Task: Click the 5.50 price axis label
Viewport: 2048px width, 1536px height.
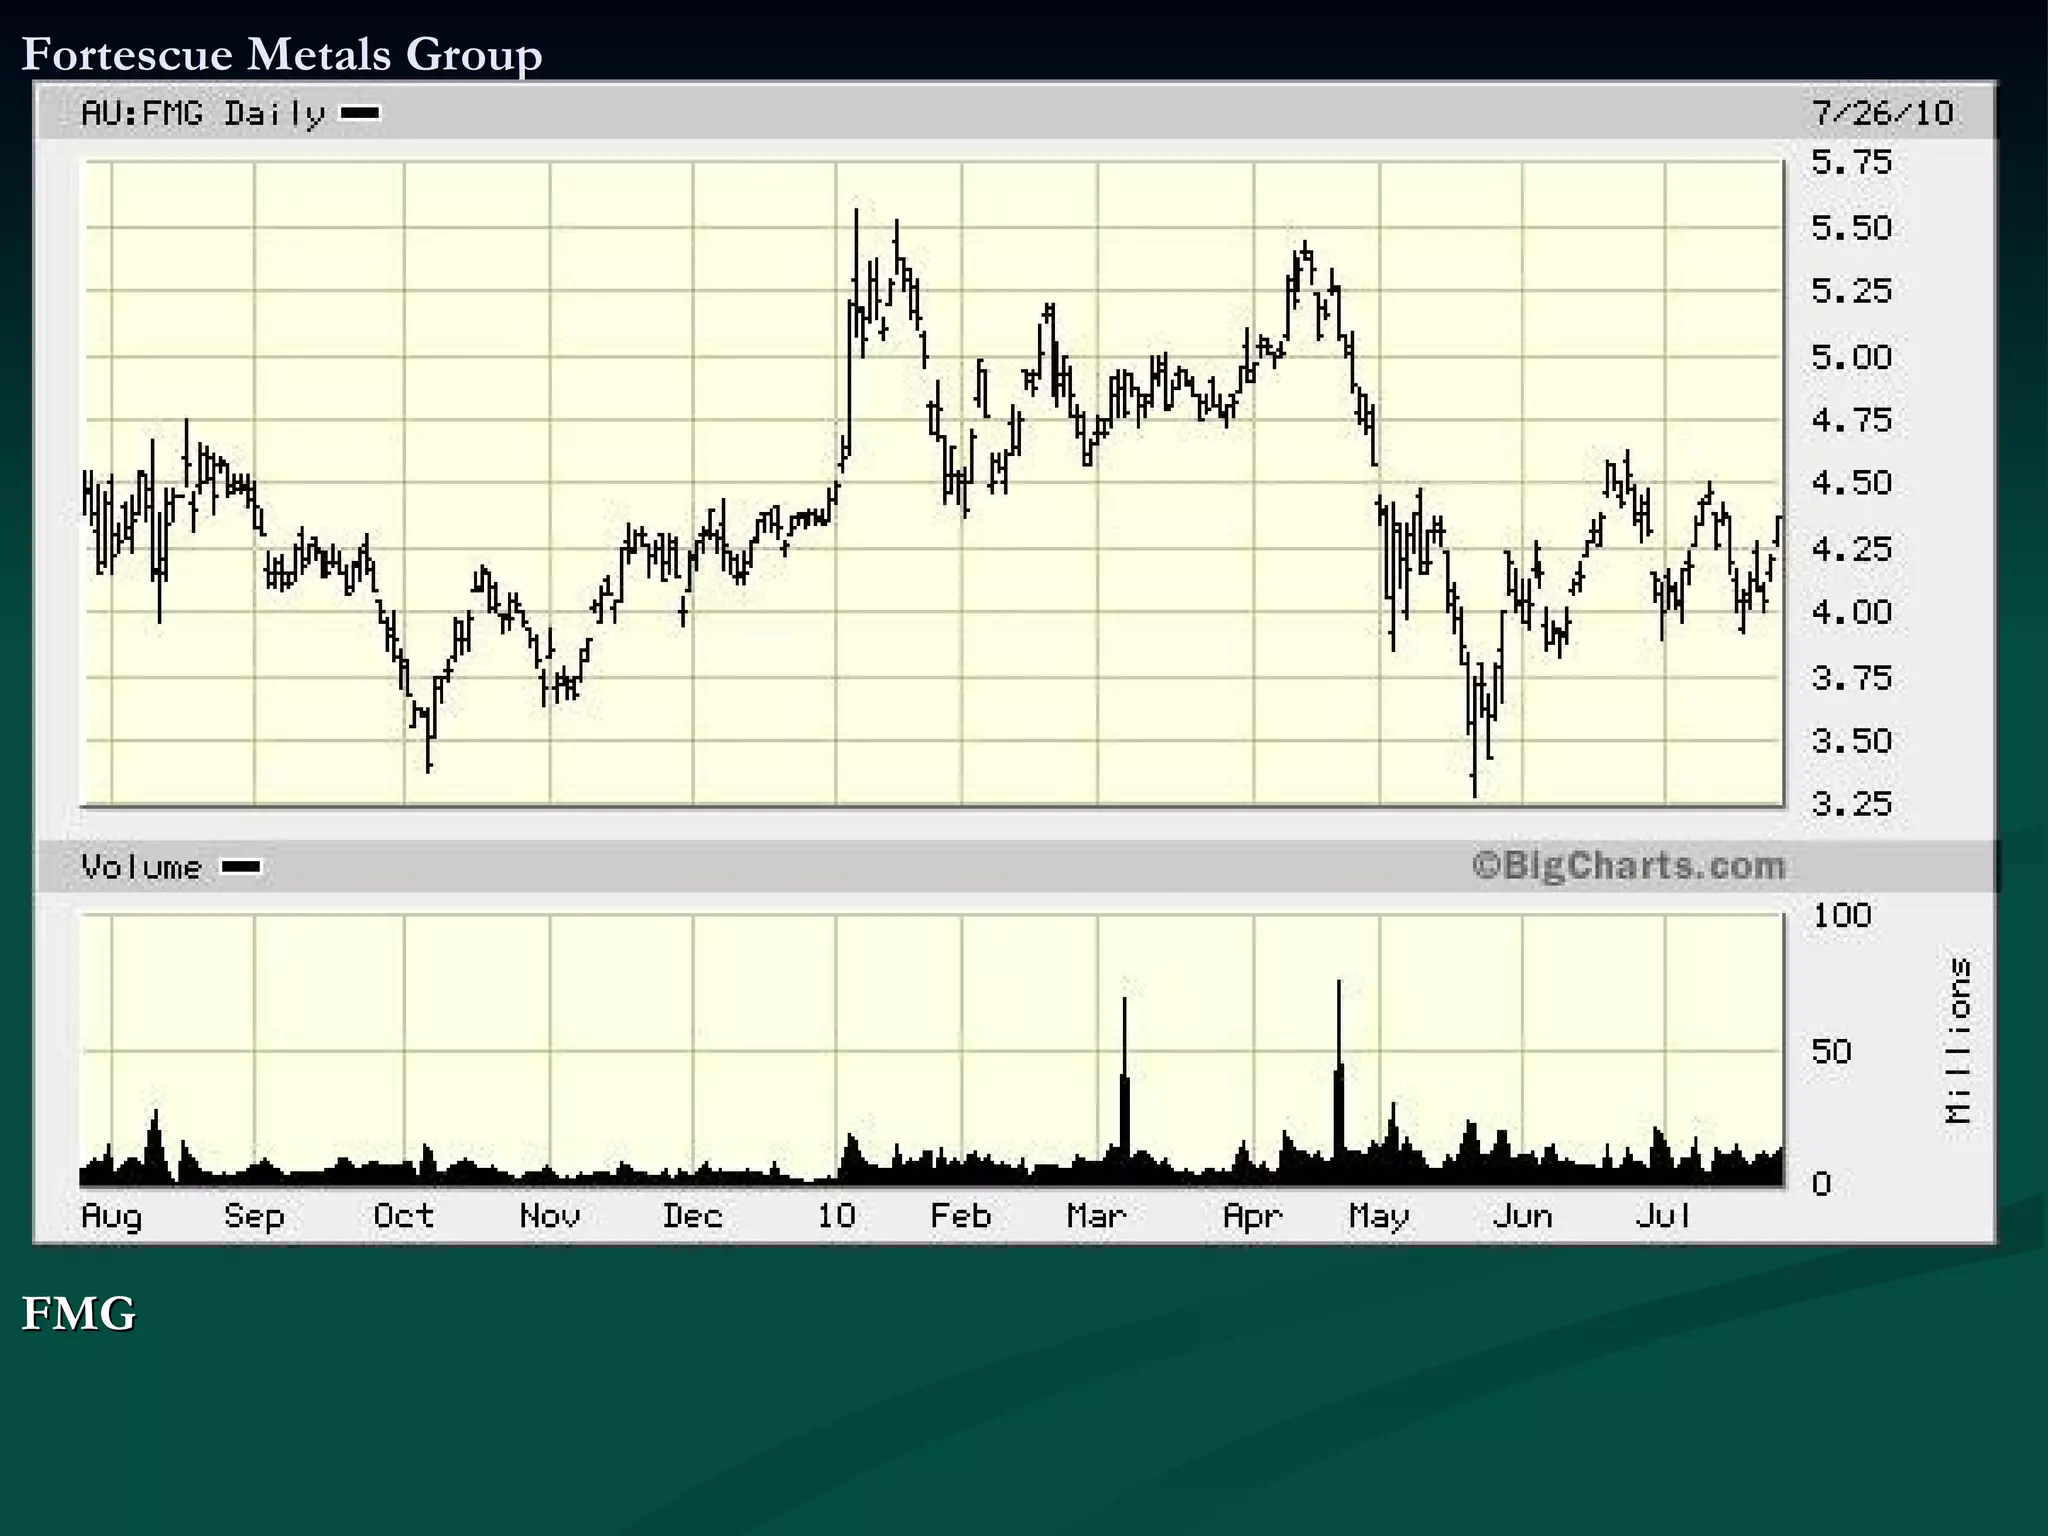Action: tap(1852, 228)
